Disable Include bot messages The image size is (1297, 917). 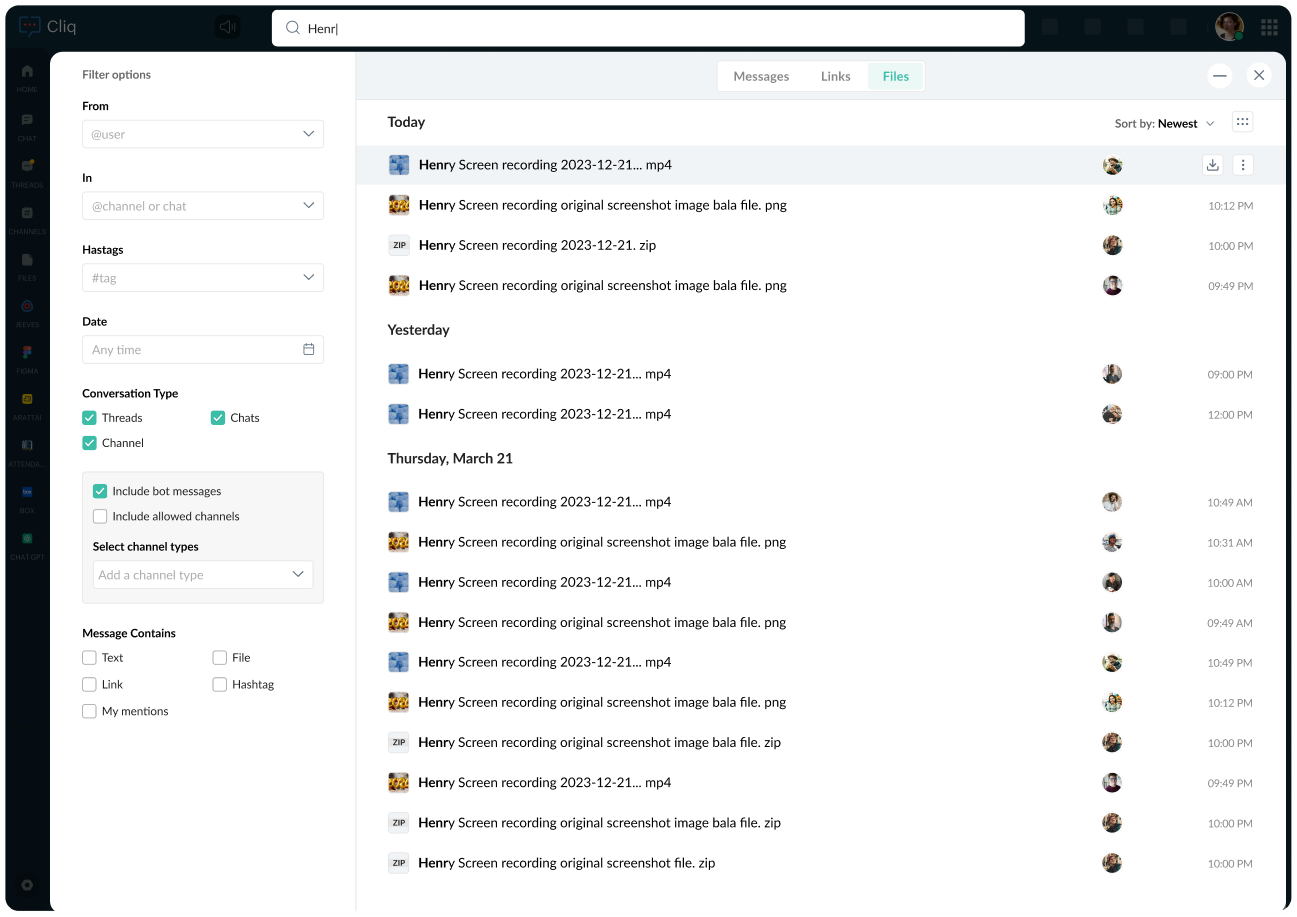100,491
